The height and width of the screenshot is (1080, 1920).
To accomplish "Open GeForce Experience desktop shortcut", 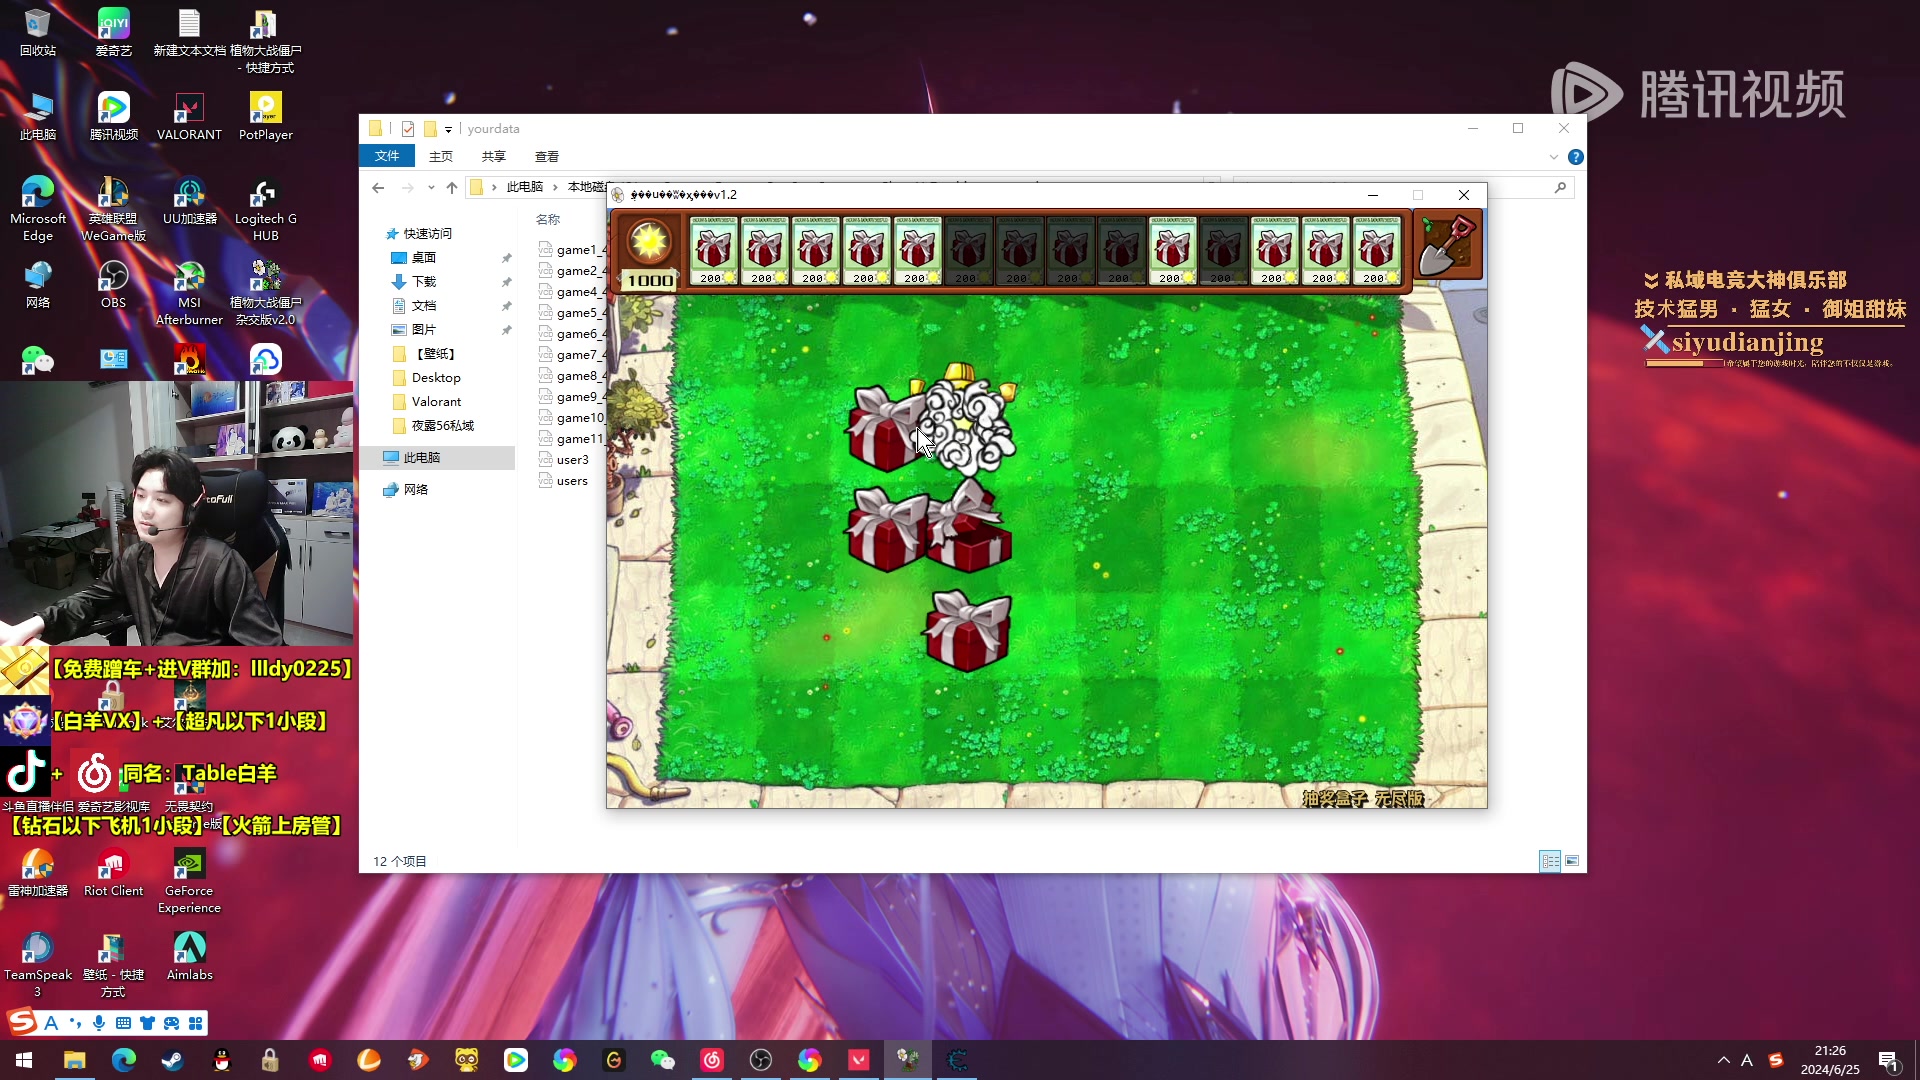I will point(189,881).
